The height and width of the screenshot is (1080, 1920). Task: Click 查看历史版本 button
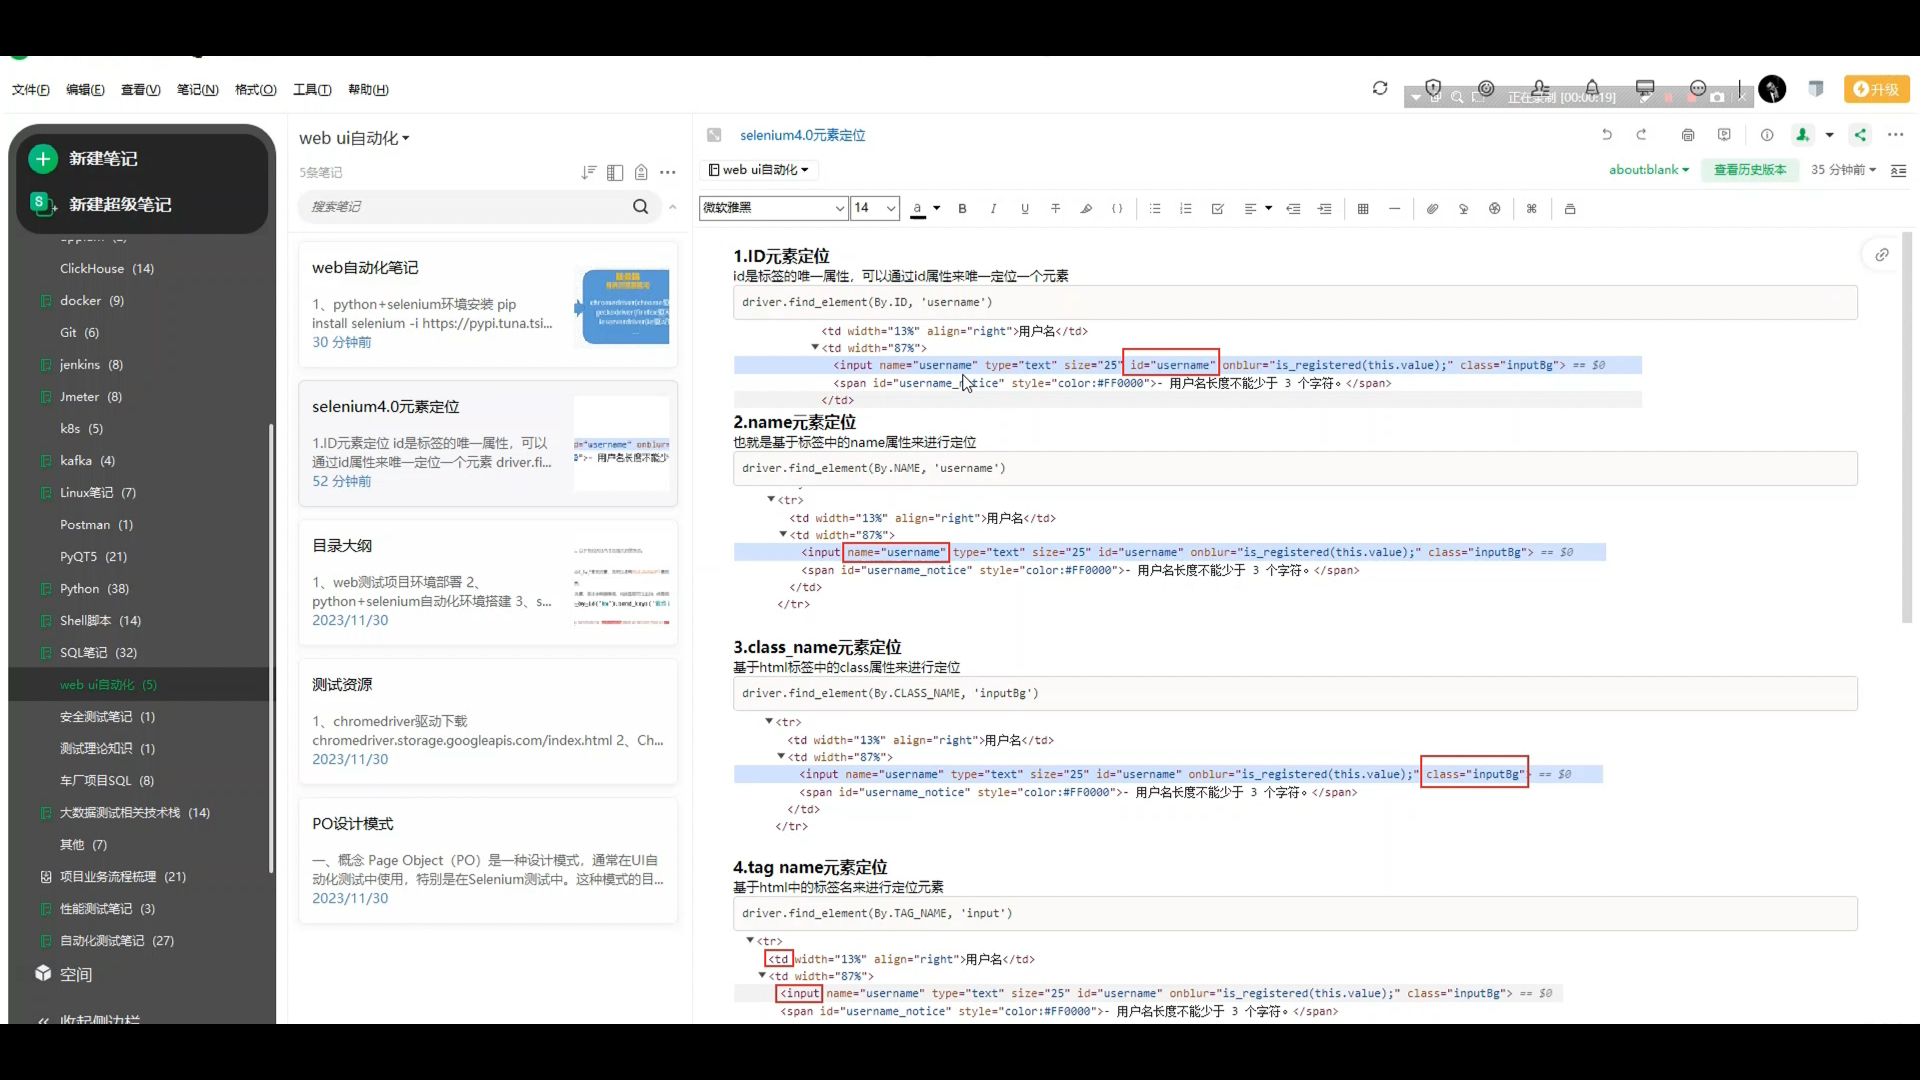tap(1749, 170)
